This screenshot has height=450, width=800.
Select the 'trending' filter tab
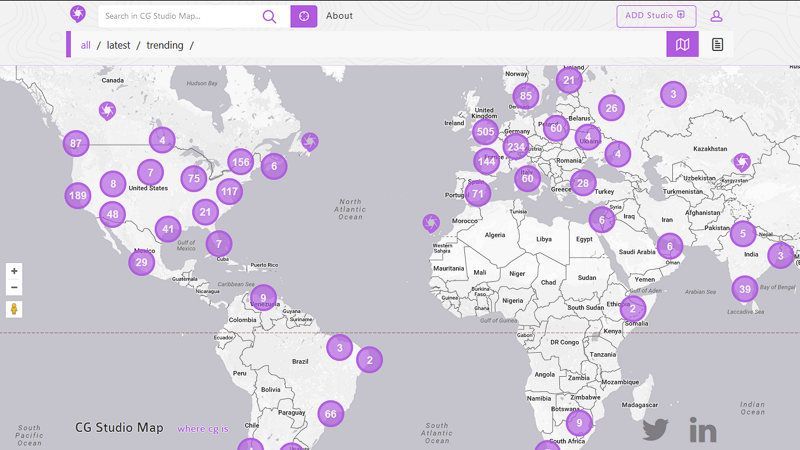click(x=165, y=45)
